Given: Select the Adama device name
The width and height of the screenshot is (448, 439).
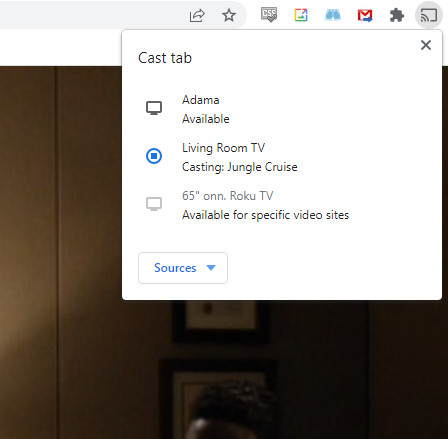Looking at the screenshot, I should click(x=201, y=100).
